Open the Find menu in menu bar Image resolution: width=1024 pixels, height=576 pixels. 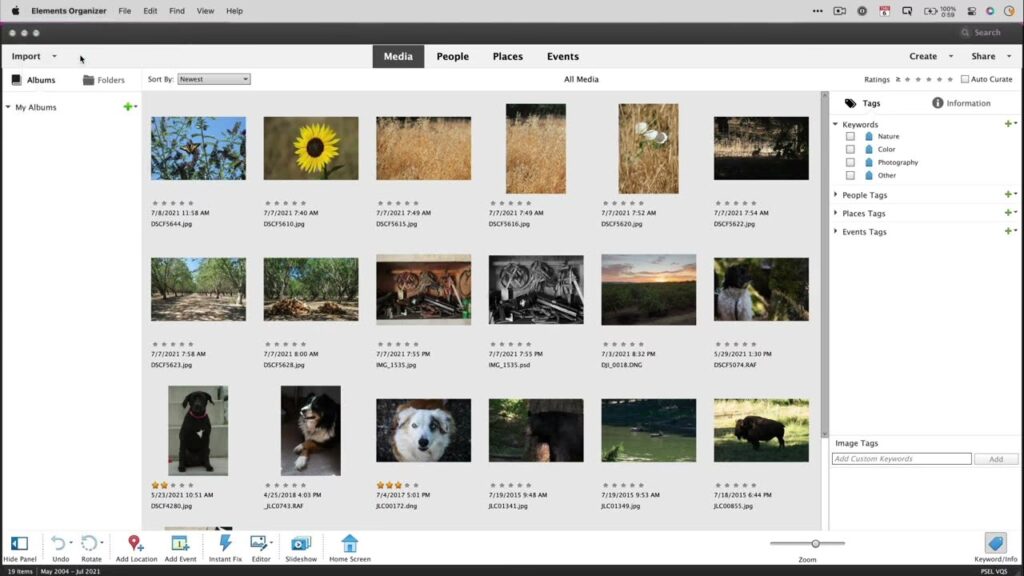[x=176, y=11]
